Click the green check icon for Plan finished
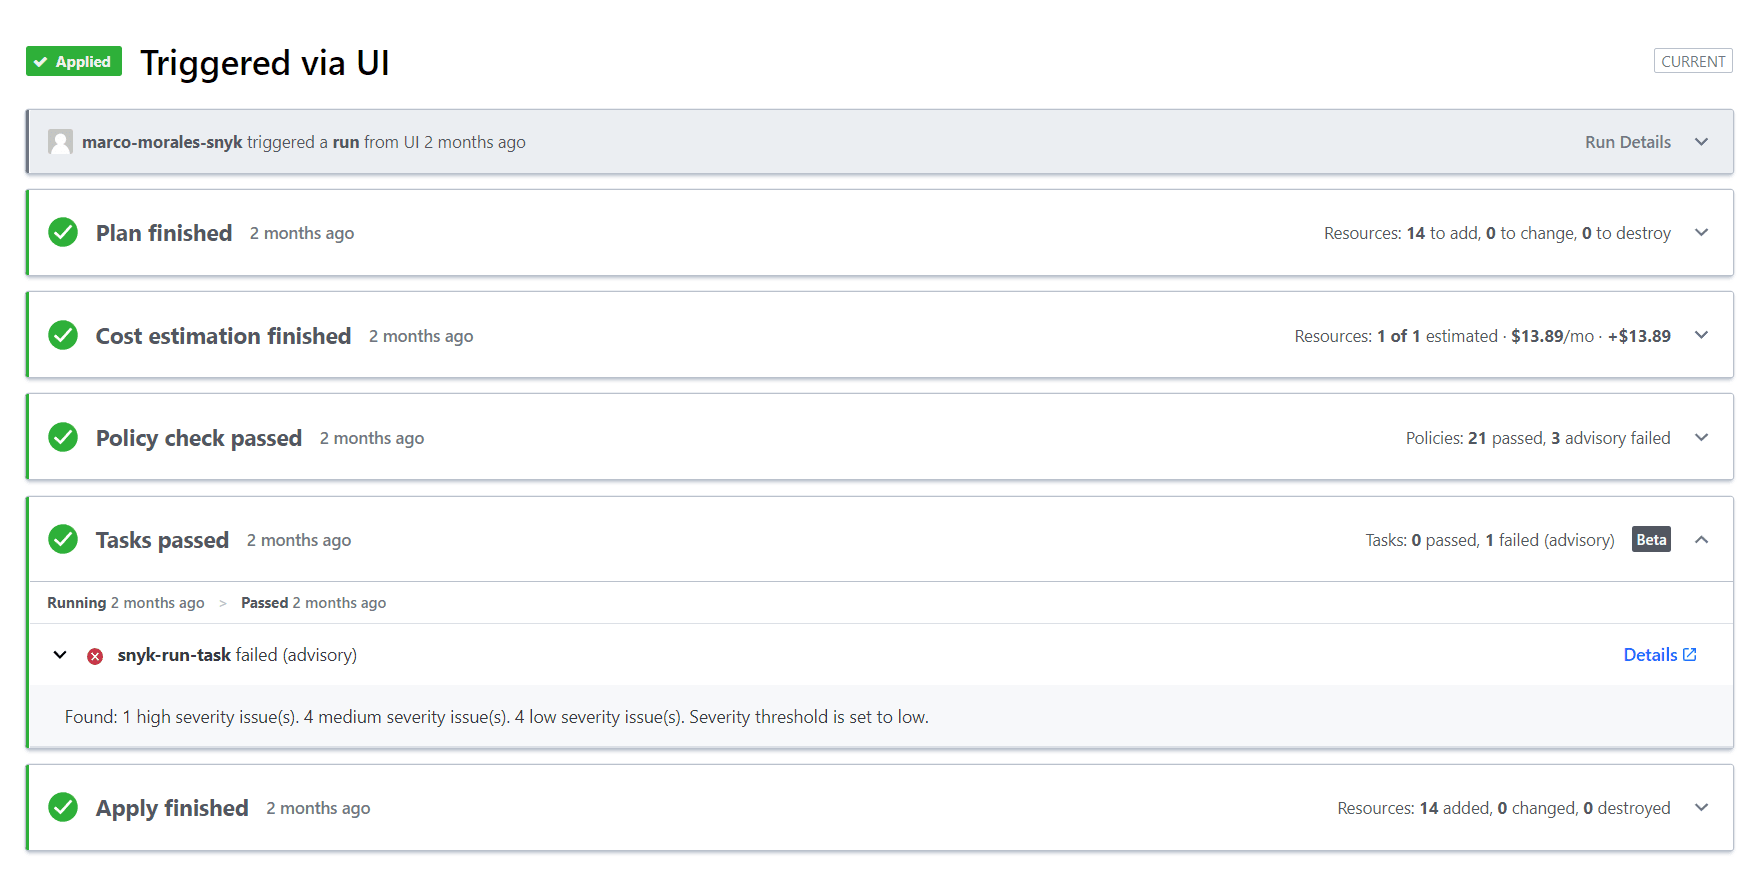 [63, 232]
